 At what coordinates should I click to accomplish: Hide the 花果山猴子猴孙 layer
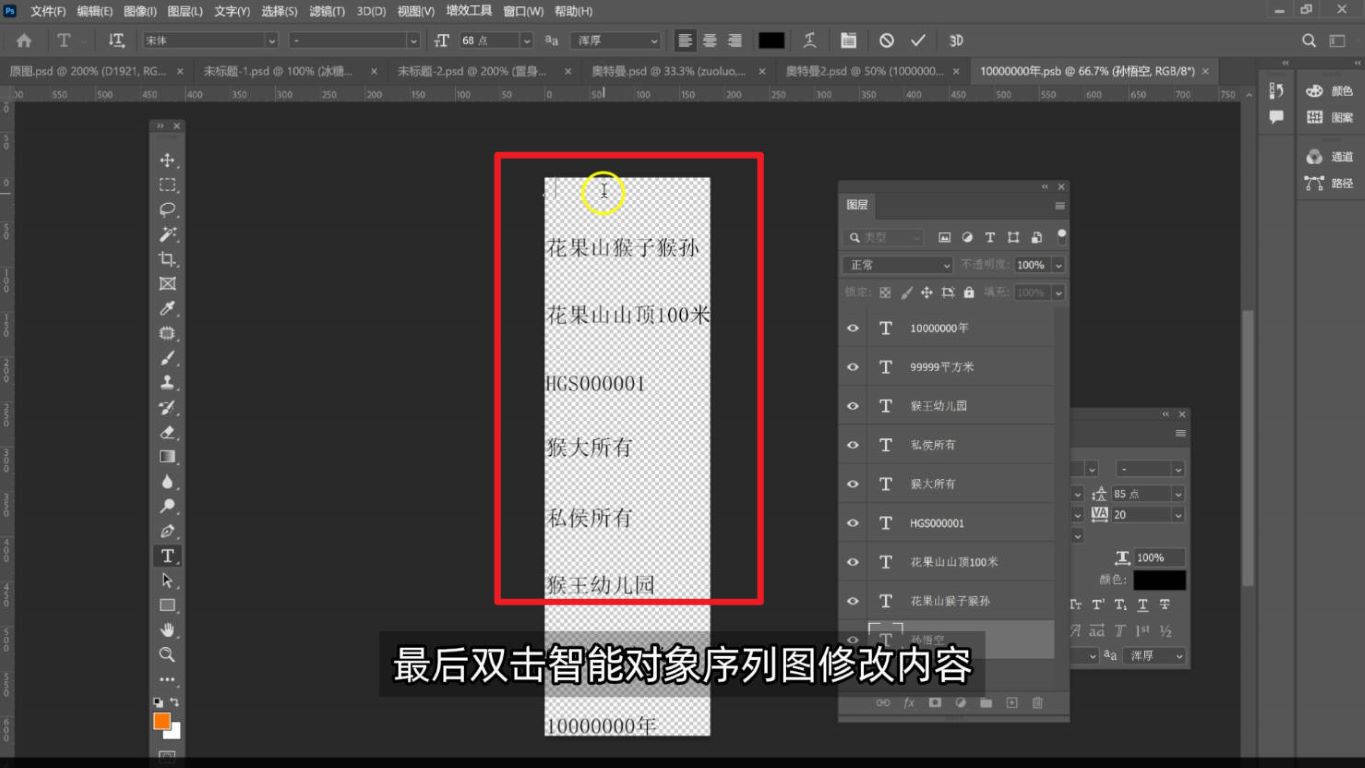click(853, 601)
